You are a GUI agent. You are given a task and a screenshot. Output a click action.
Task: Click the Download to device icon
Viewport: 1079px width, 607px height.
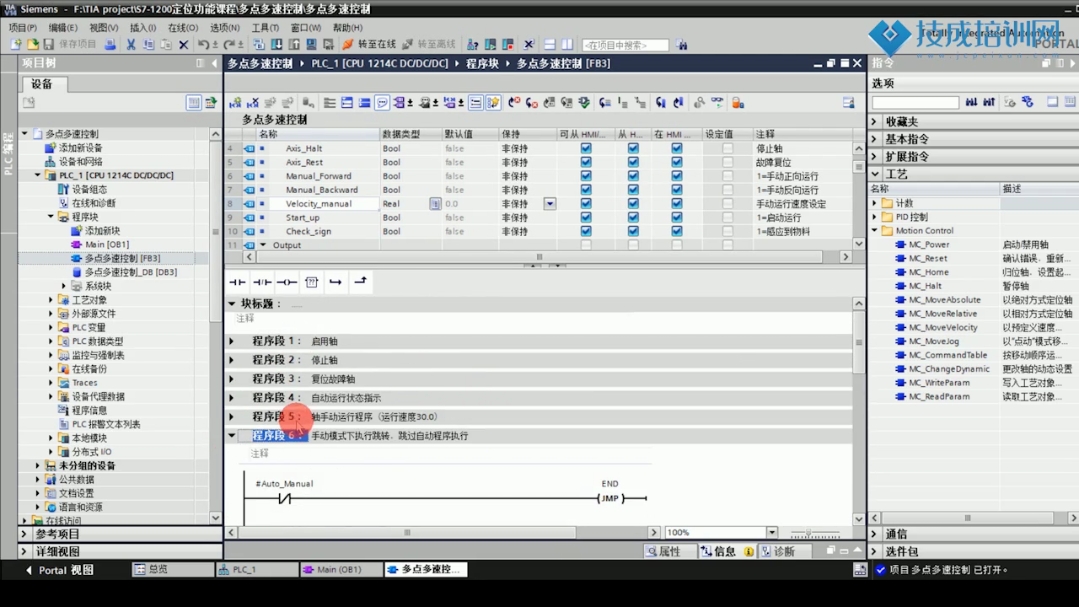click(x=277, y=45)
